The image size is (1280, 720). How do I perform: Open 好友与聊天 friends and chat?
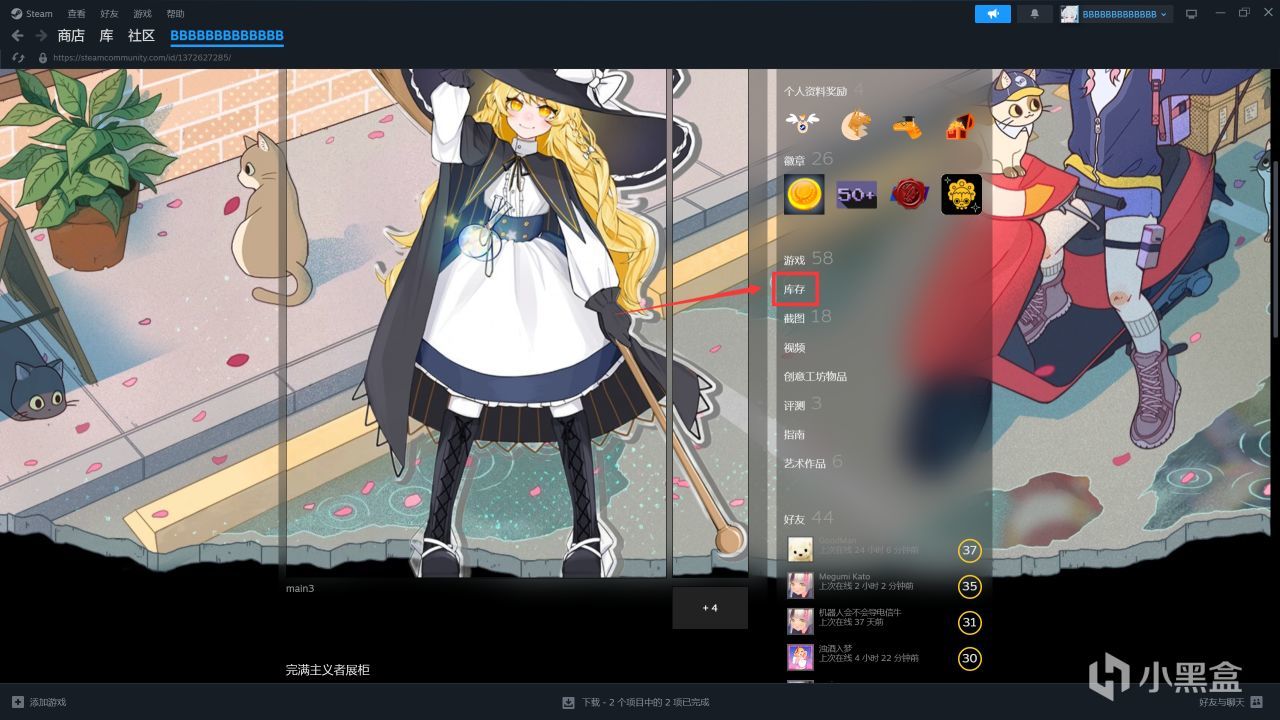(1231, 702)
